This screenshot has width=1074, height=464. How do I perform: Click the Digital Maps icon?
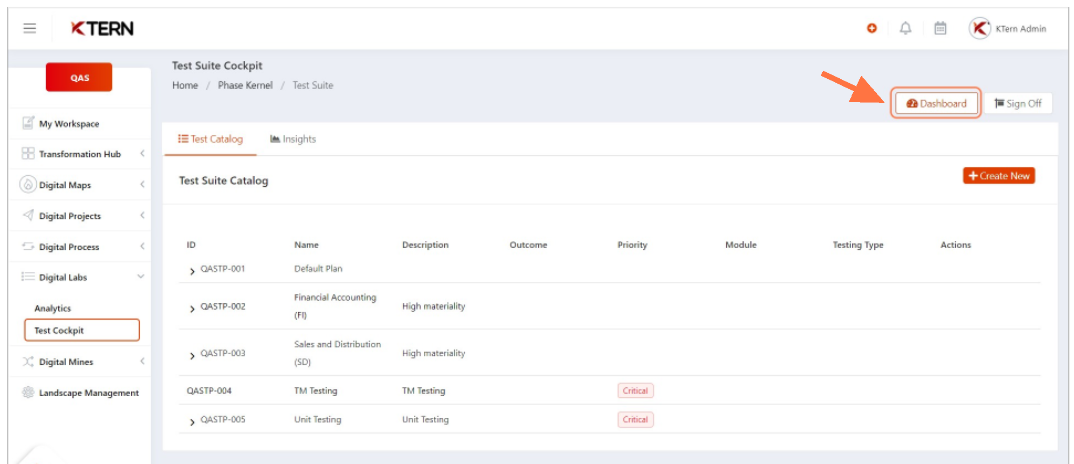click(28, 184)
